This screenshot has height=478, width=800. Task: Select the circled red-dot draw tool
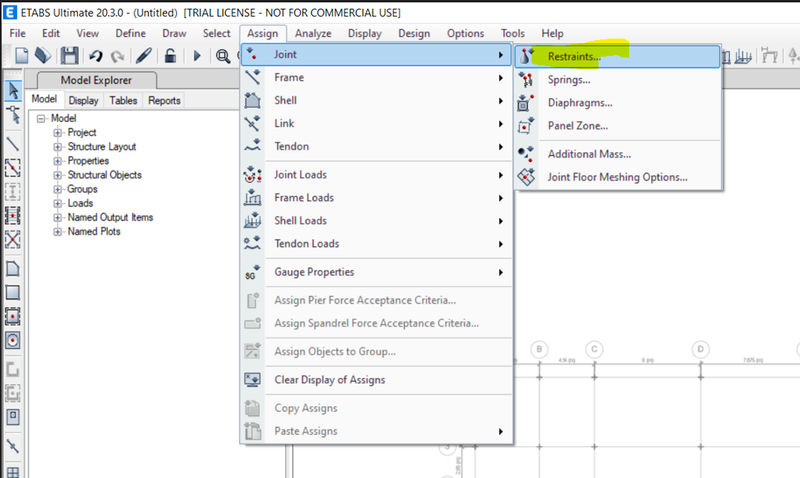click(13, 340)
